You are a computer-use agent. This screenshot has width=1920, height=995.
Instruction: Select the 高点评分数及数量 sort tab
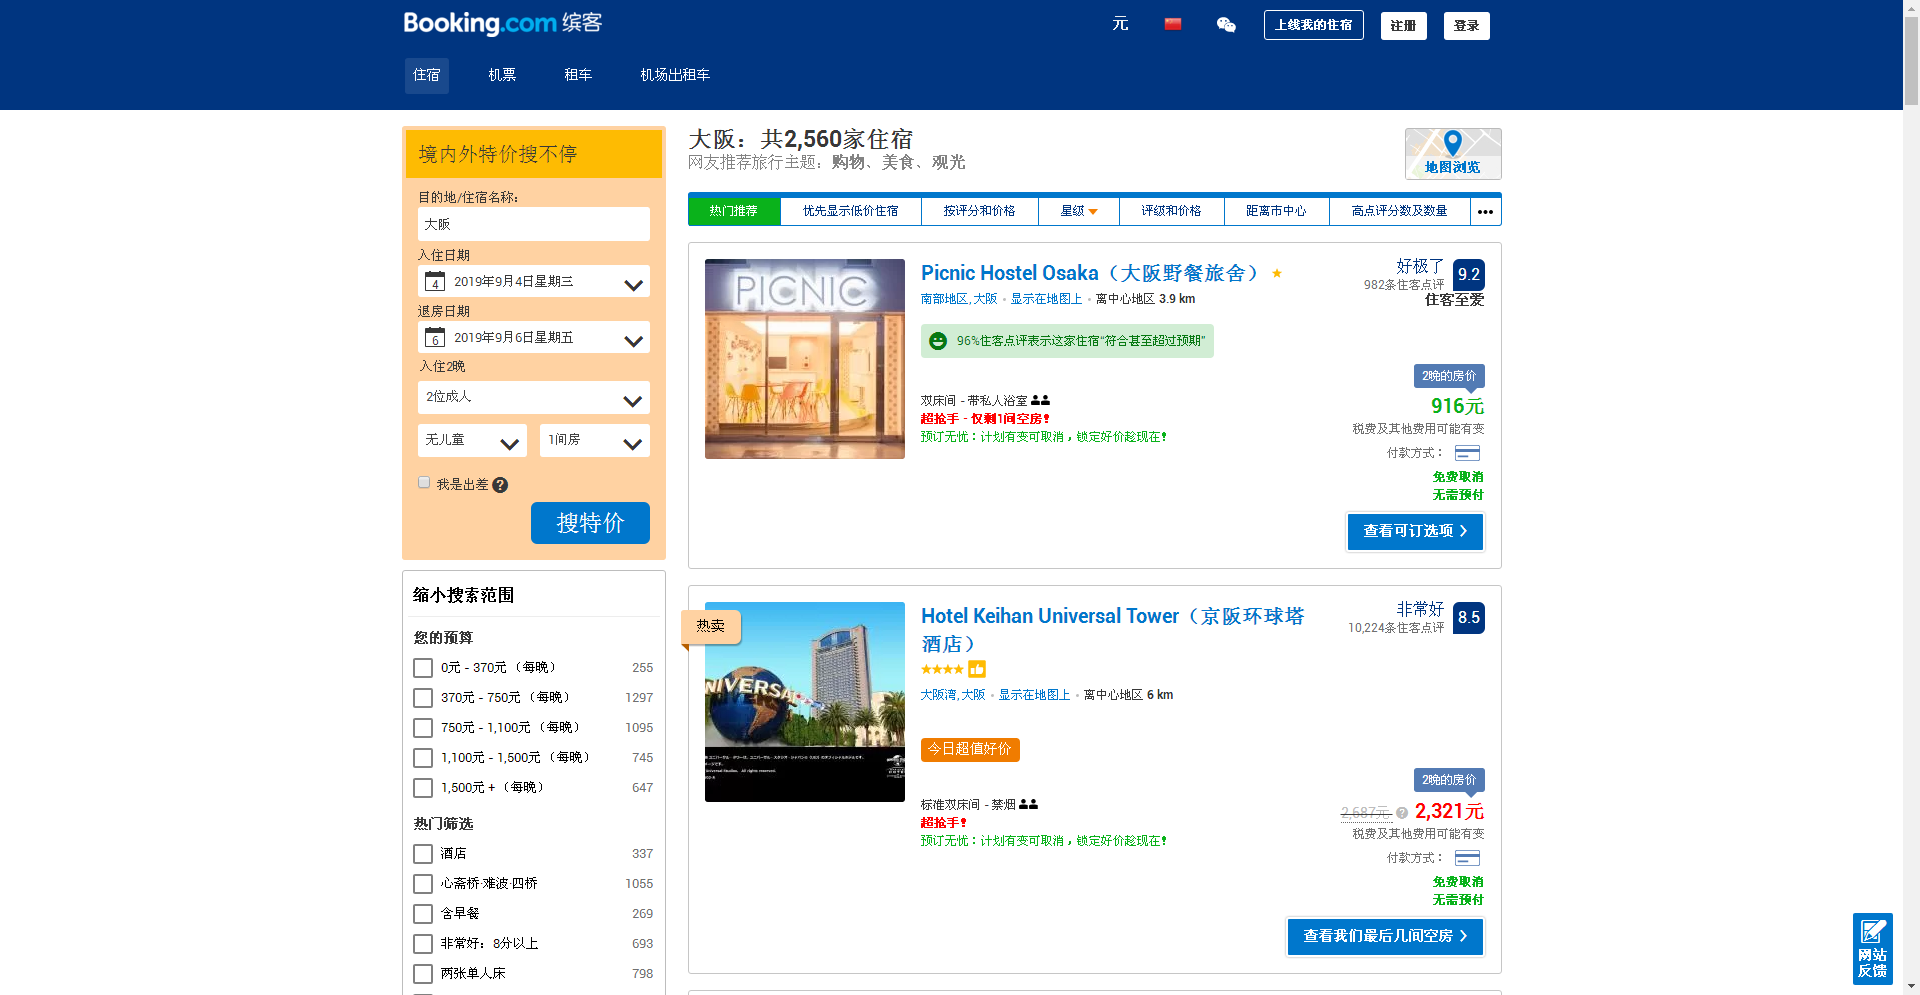coord(1400,211)
